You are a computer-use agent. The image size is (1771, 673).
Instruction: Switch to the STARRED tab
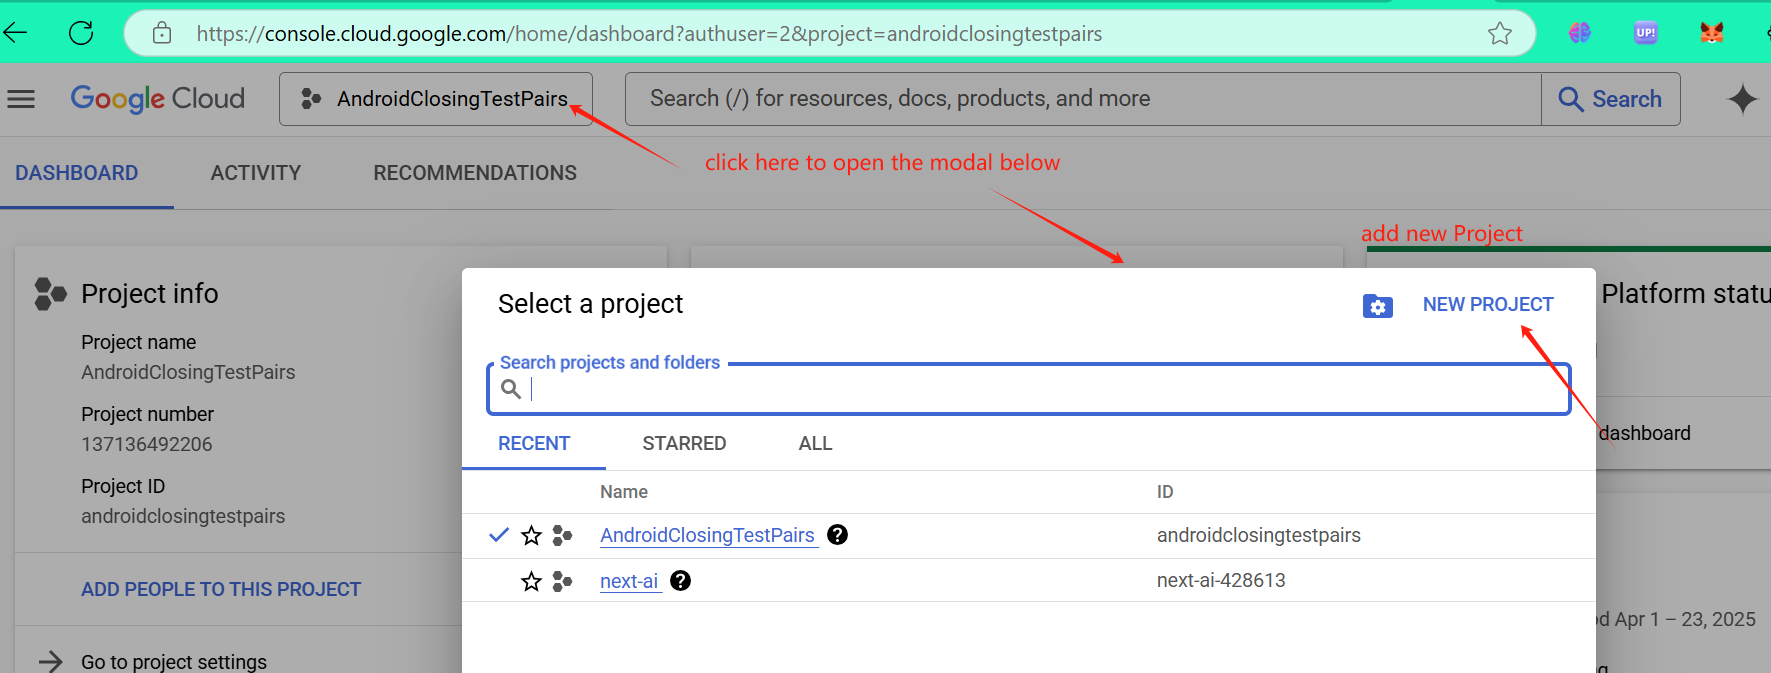pos(684,443)
